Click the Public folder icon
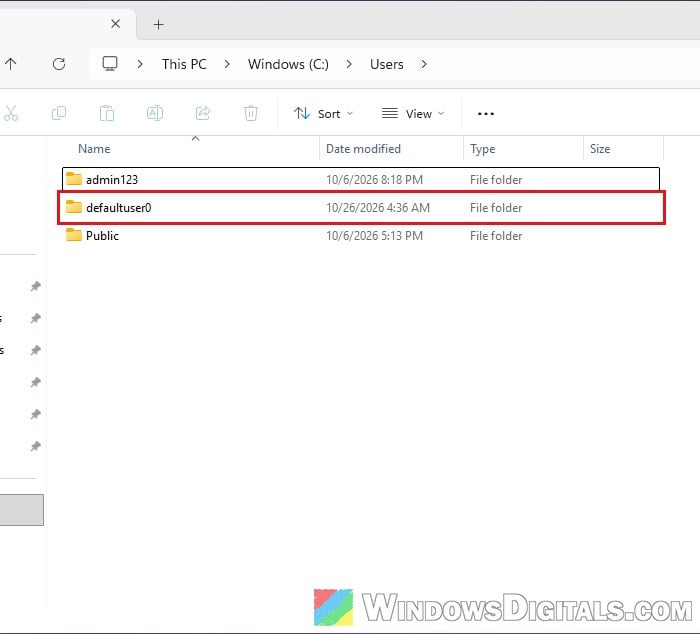 [74, 235]
